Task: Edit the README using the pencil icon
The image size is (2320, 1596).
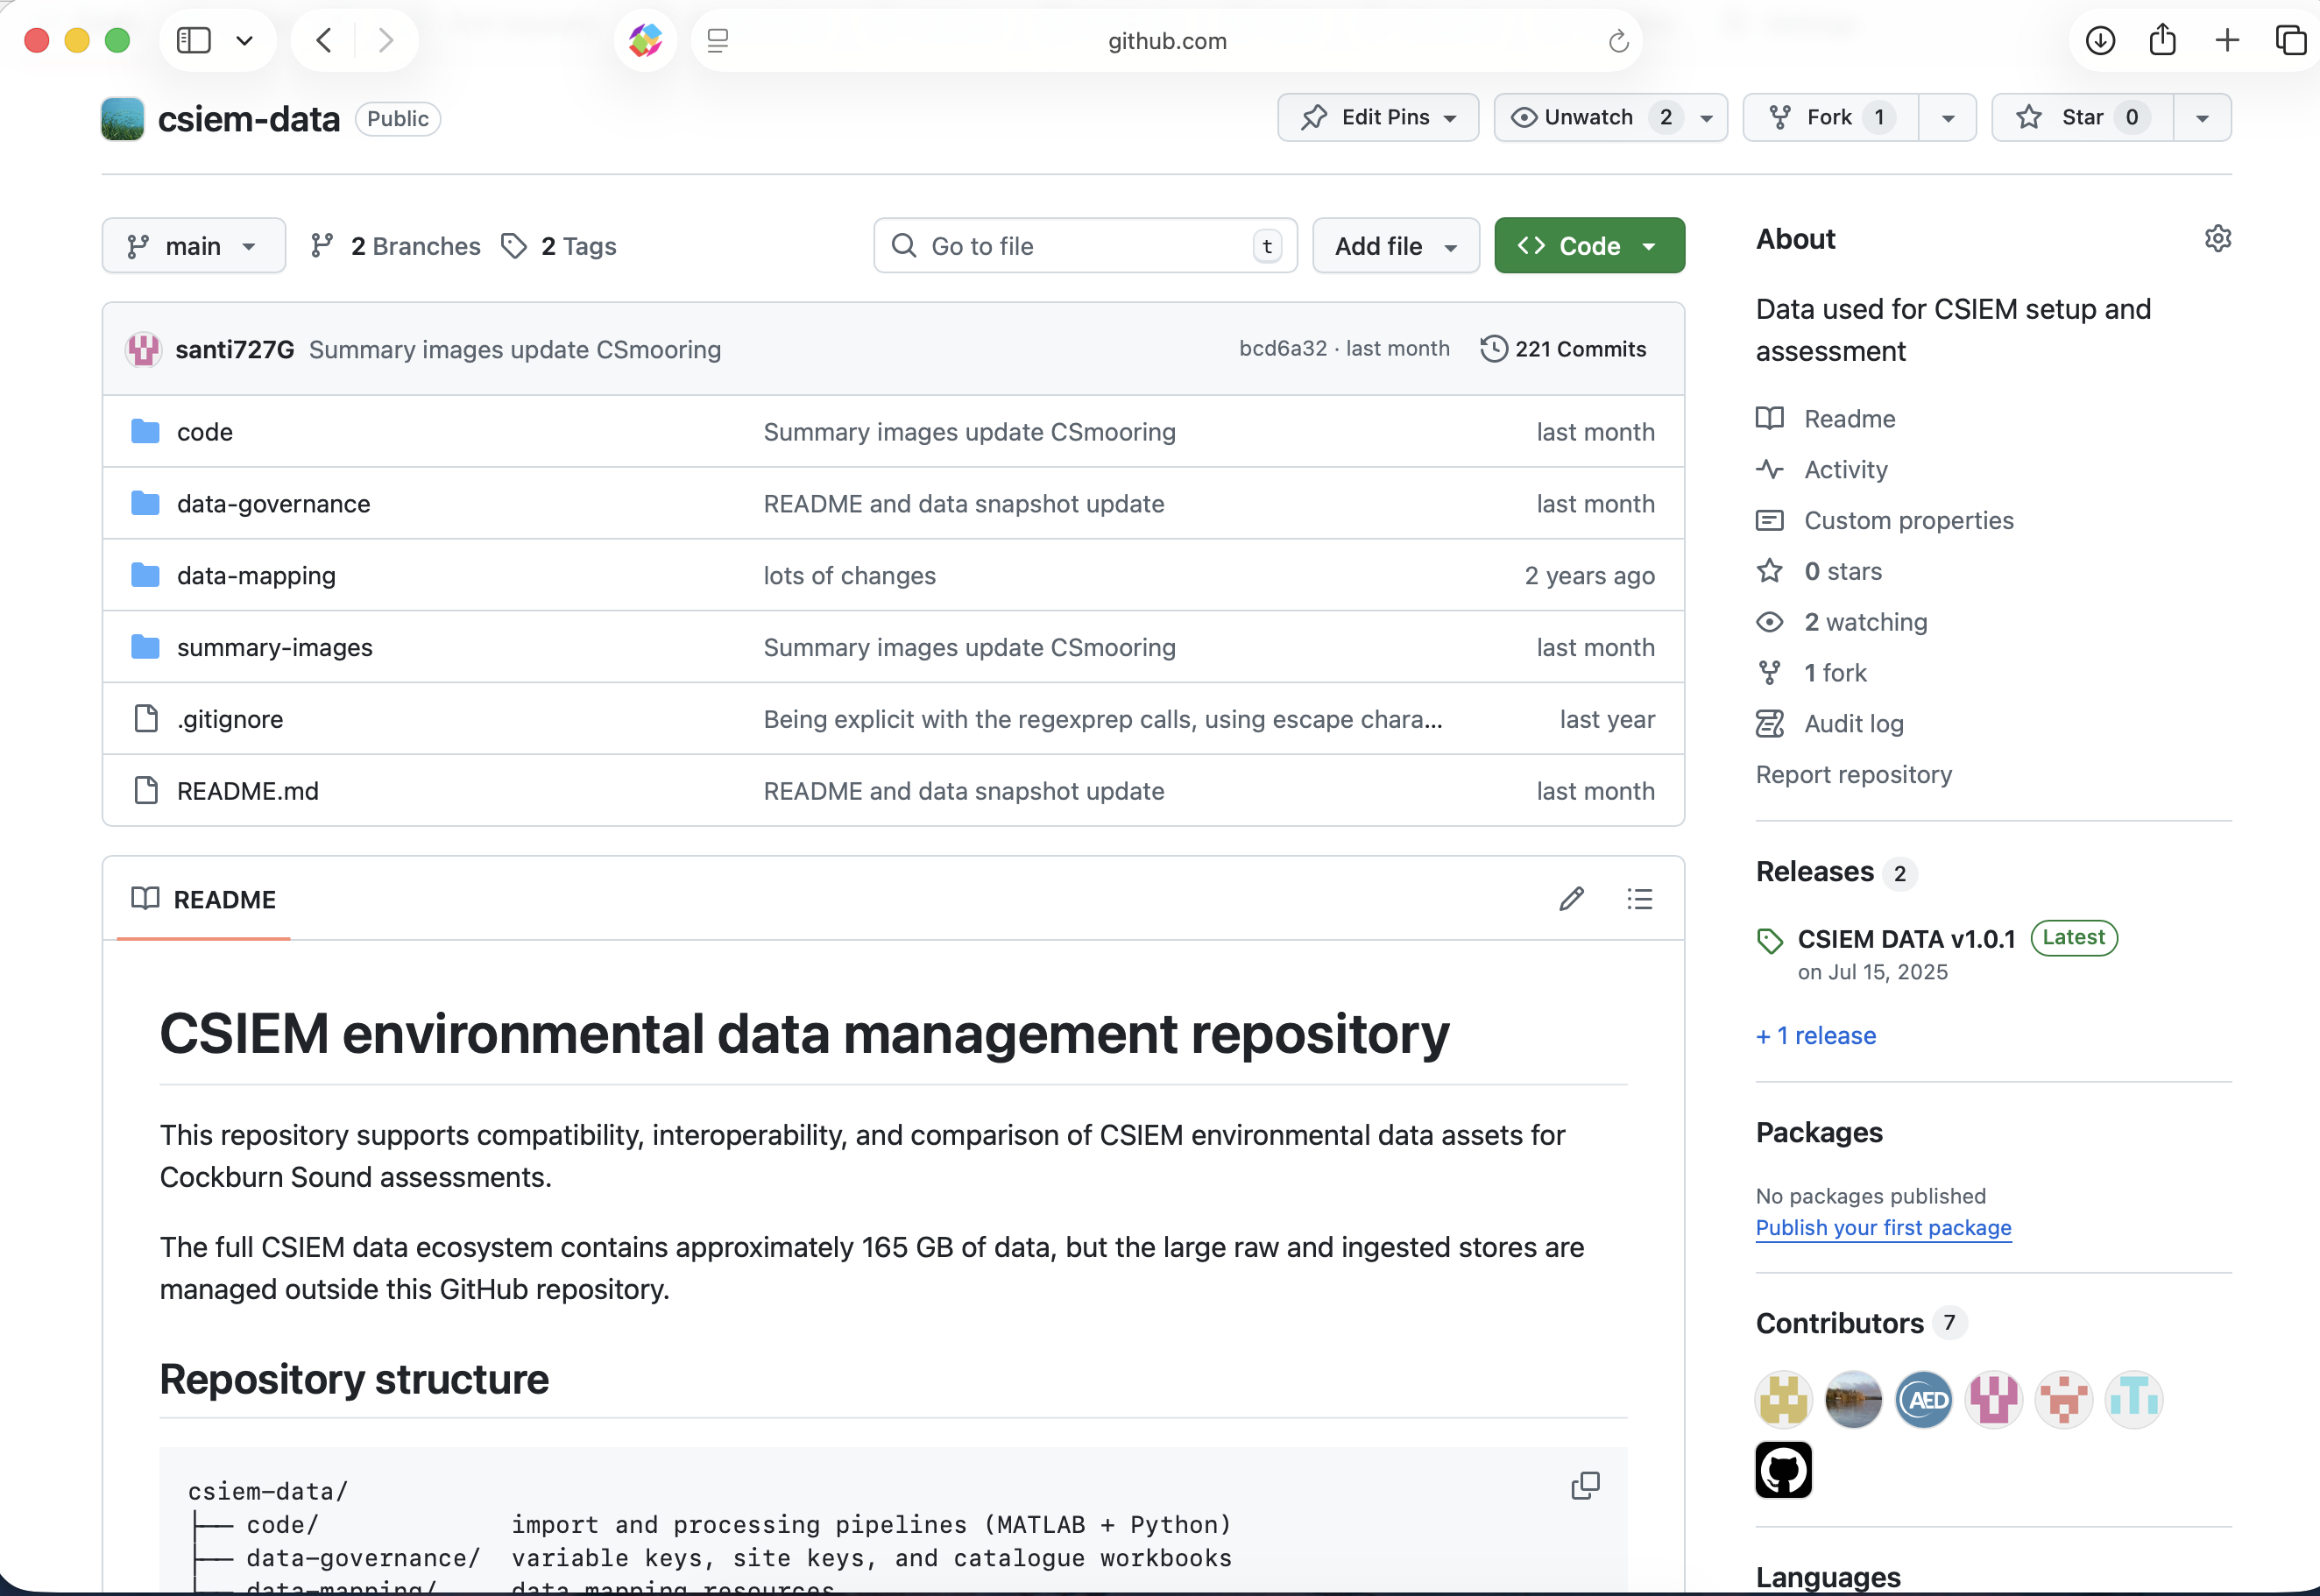Action: click(x=1571, y=898)
